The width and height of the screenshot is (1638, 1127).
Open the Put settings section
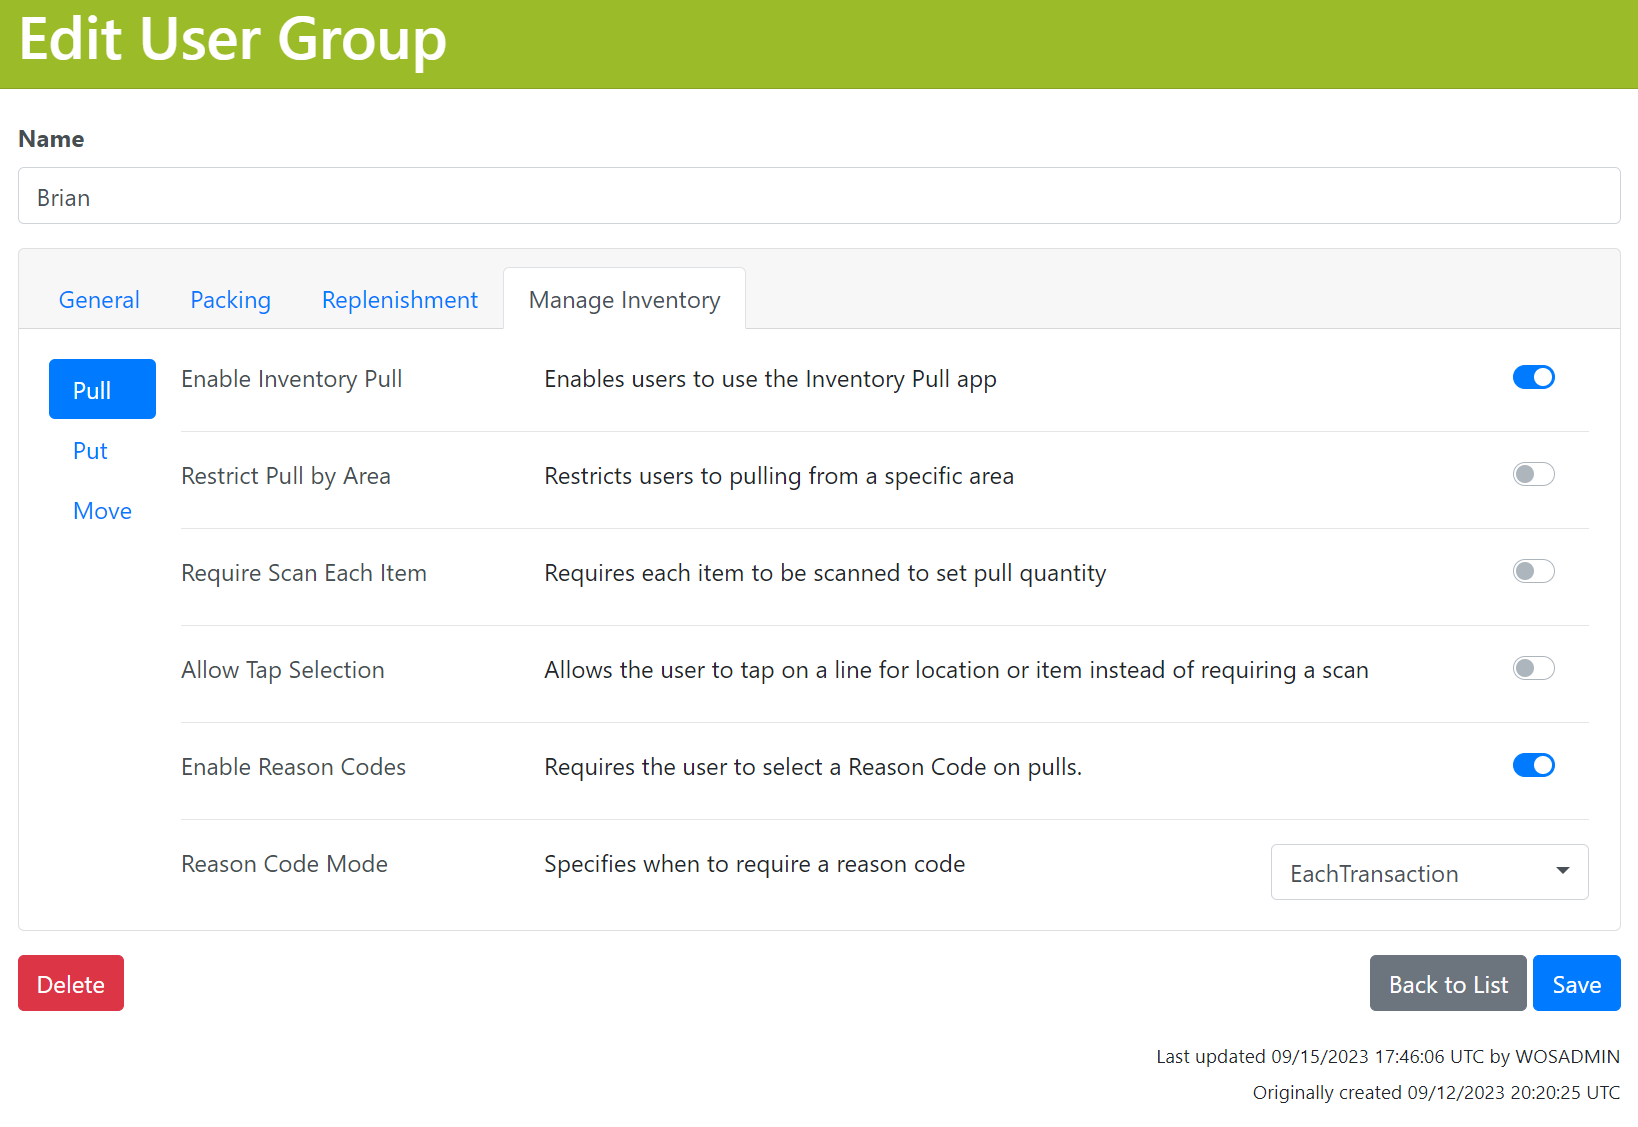coord(90,451)
